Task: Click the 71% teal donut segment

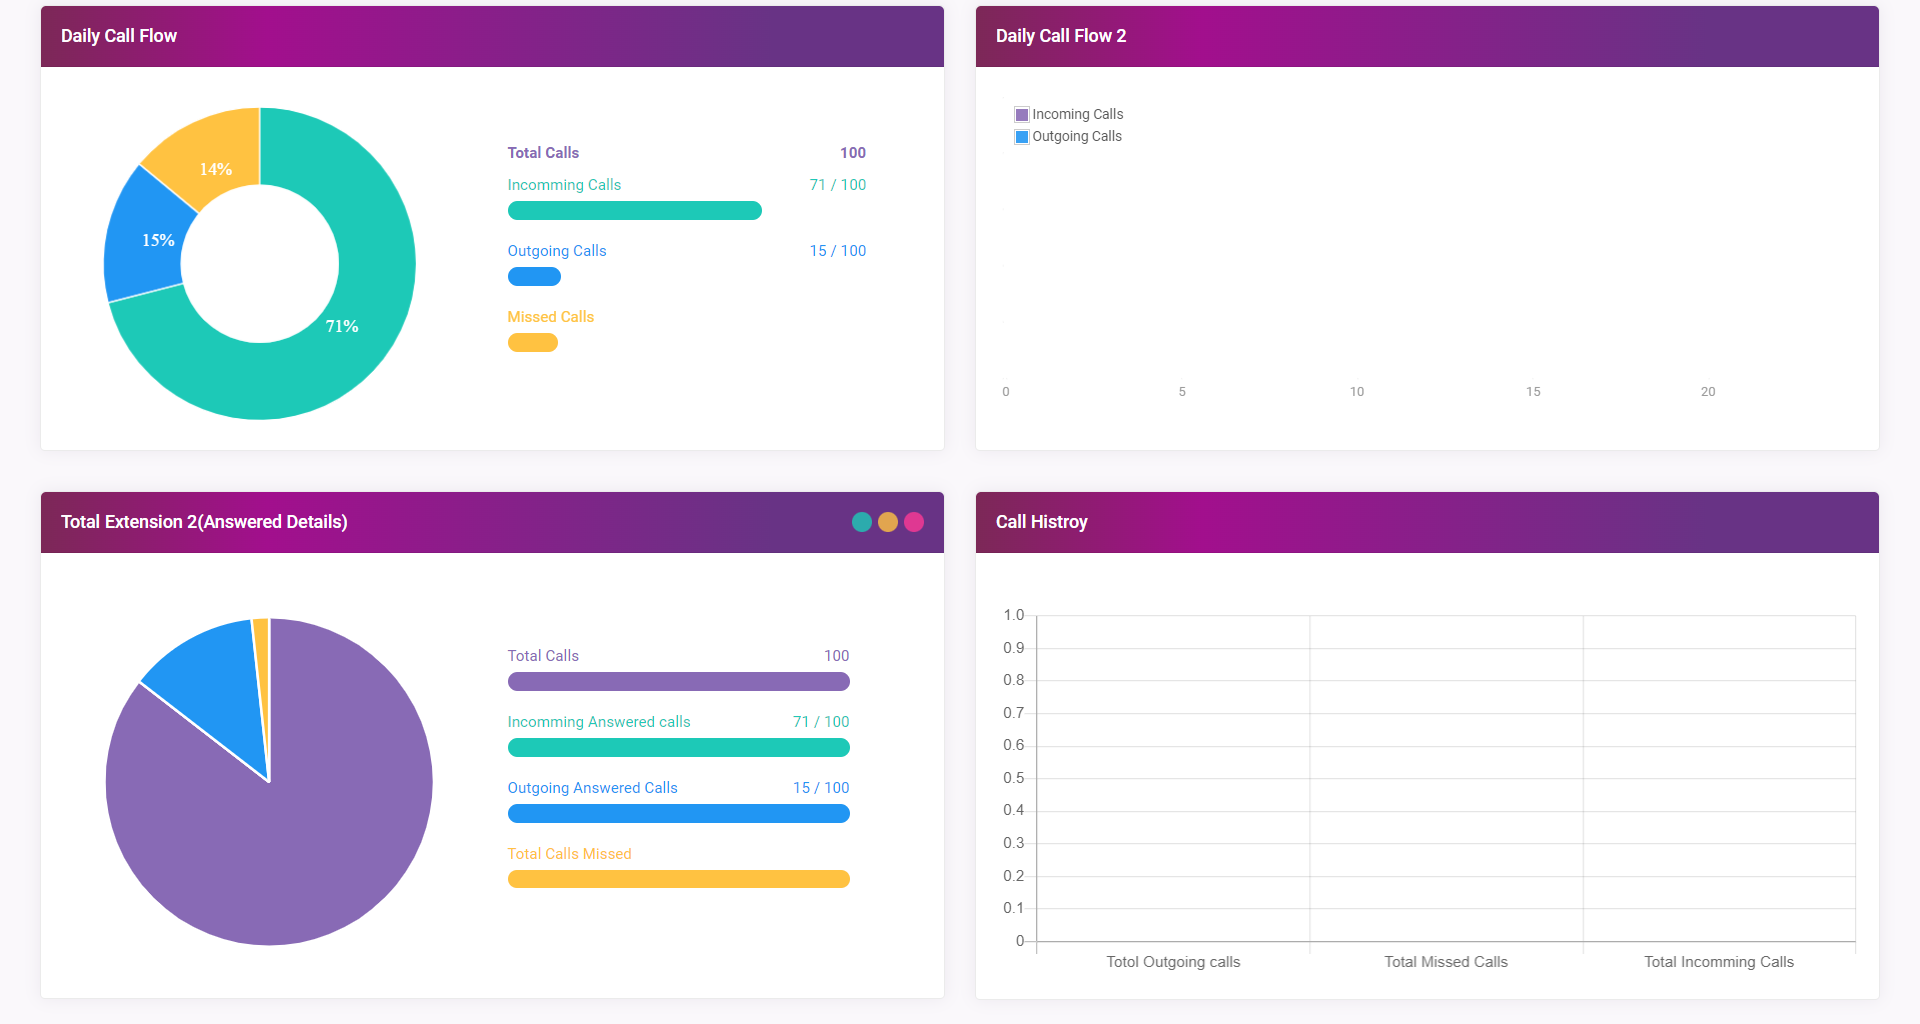Action: coord(340,340)
